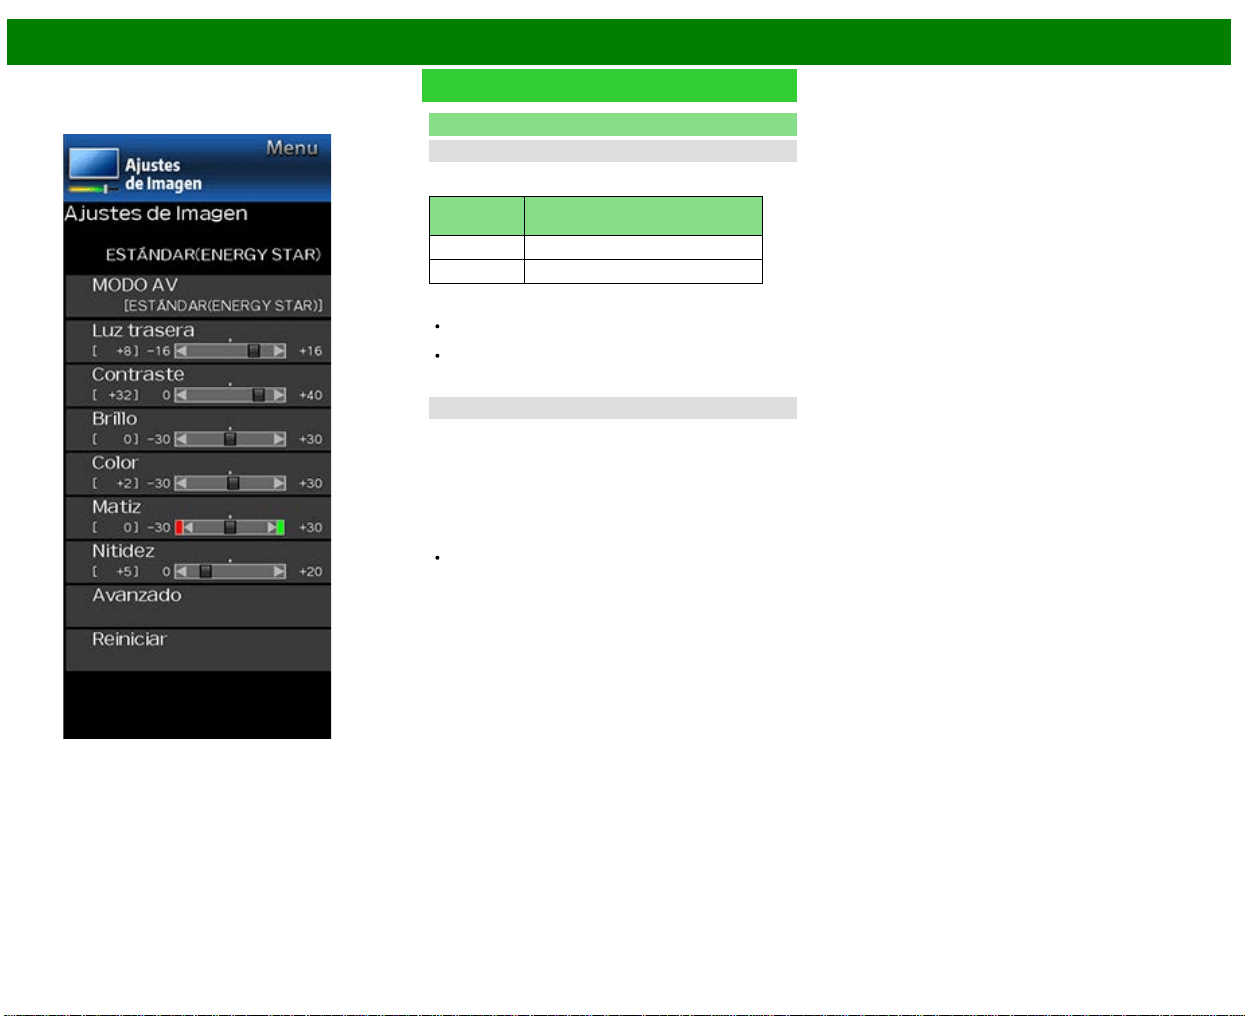The width and height of the screenshot is (1245, 1016).
Task: Click the Brillo slider handle
Action: tap(230, 439)
